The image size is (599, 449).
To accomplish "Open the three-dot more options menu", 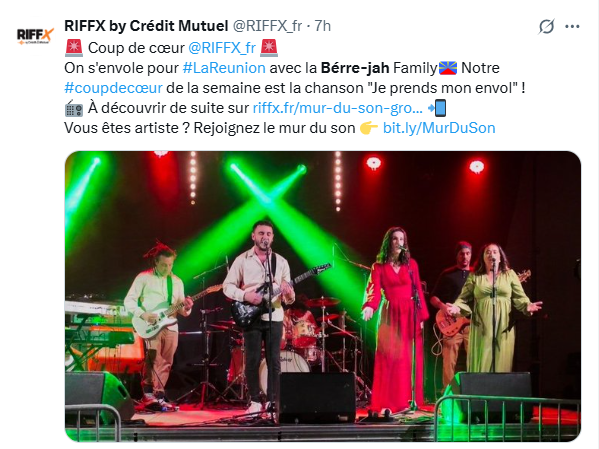I will click(x=572, y=27).
